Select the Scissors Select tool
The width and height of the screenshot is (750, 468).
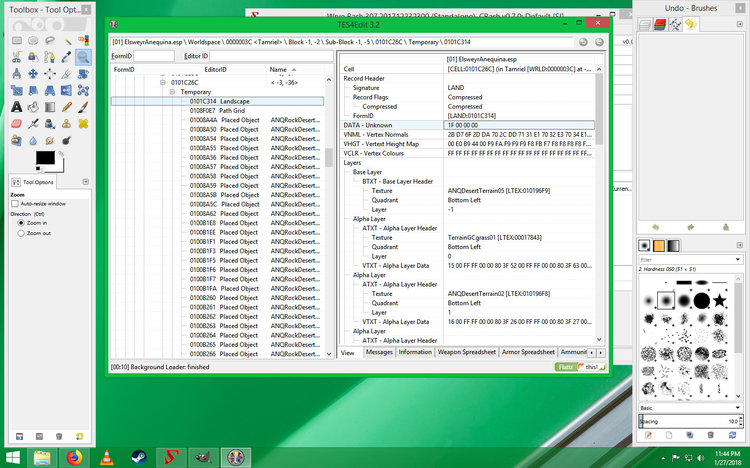16,57
